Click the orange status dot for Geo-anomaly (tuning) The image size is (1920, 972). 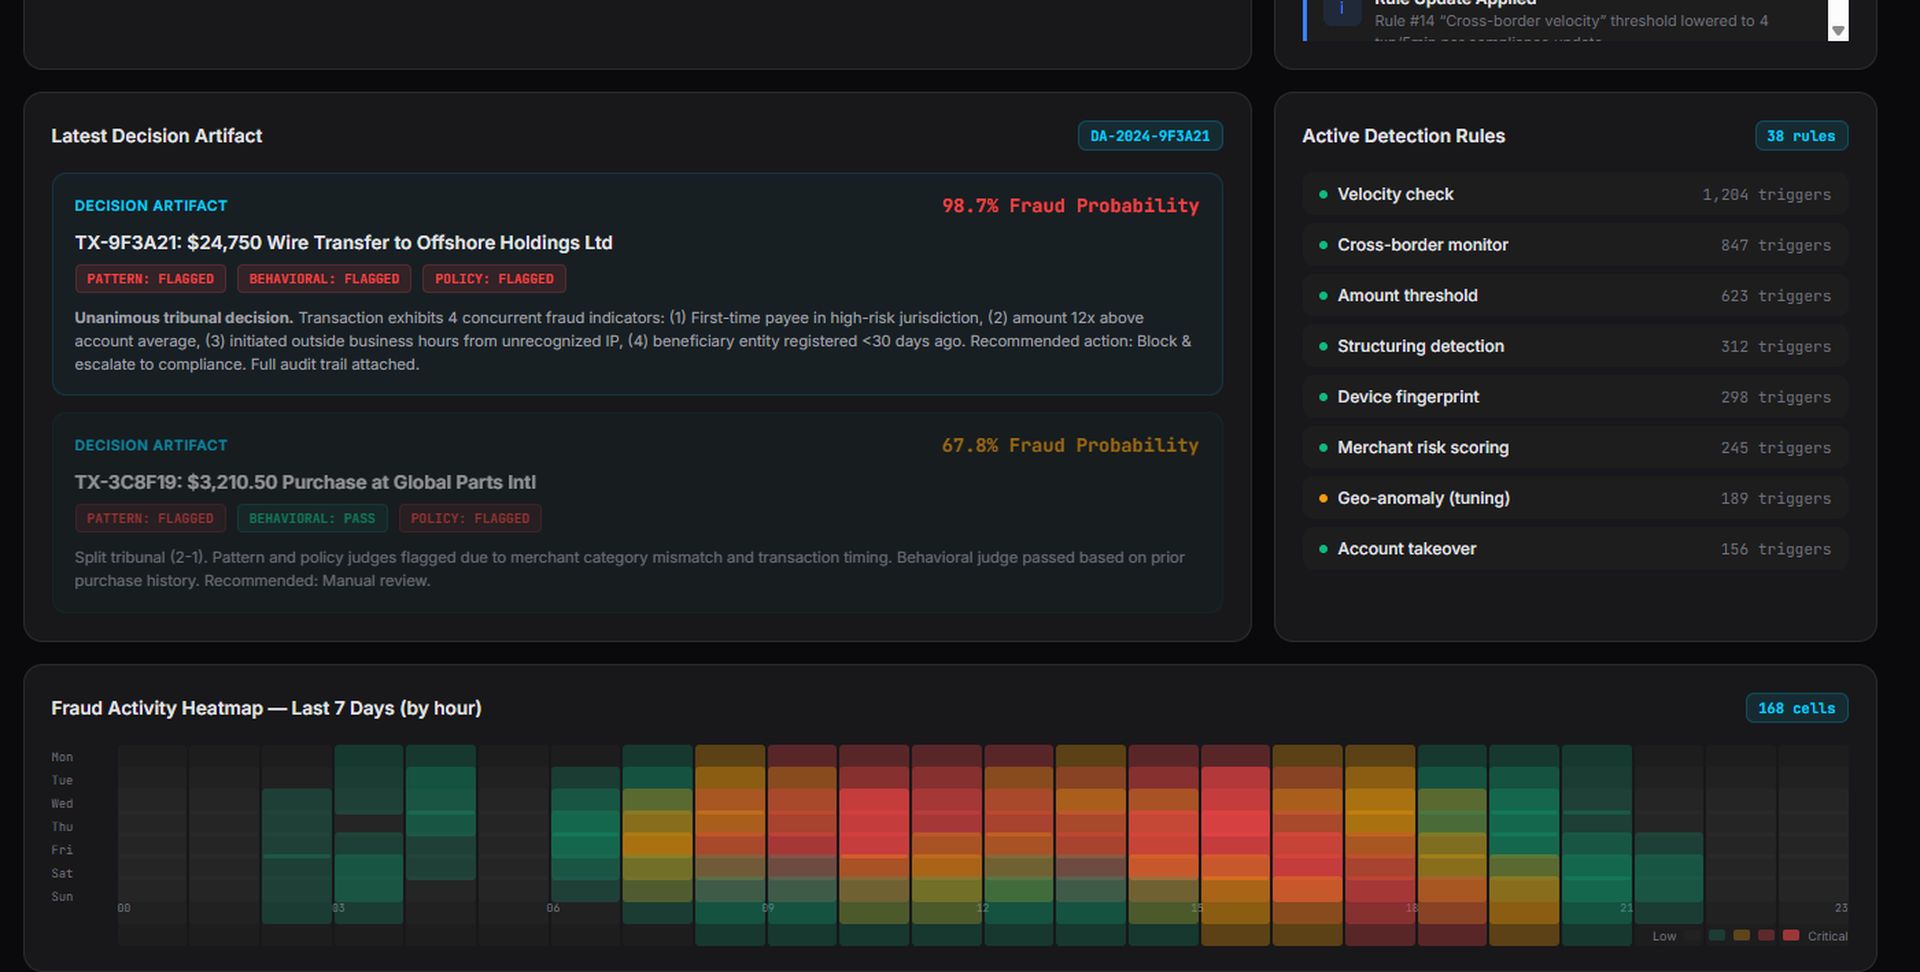tap(1323, 498)
